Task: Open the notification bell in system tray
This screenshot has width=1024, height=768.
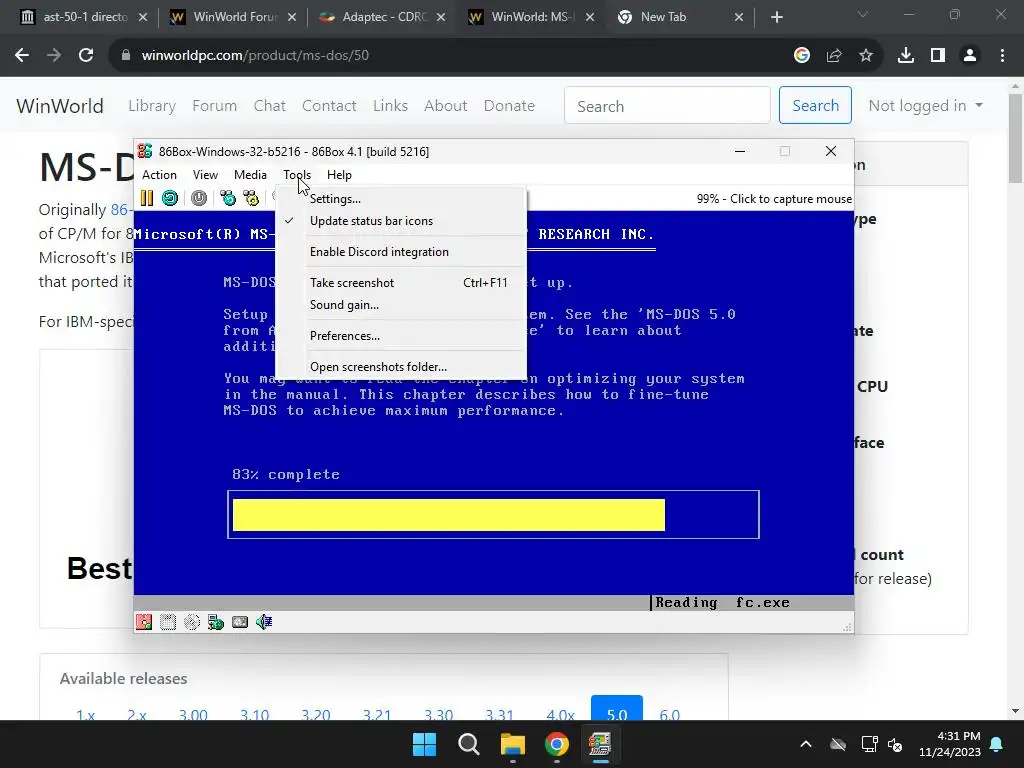Action: click(997, 744)
